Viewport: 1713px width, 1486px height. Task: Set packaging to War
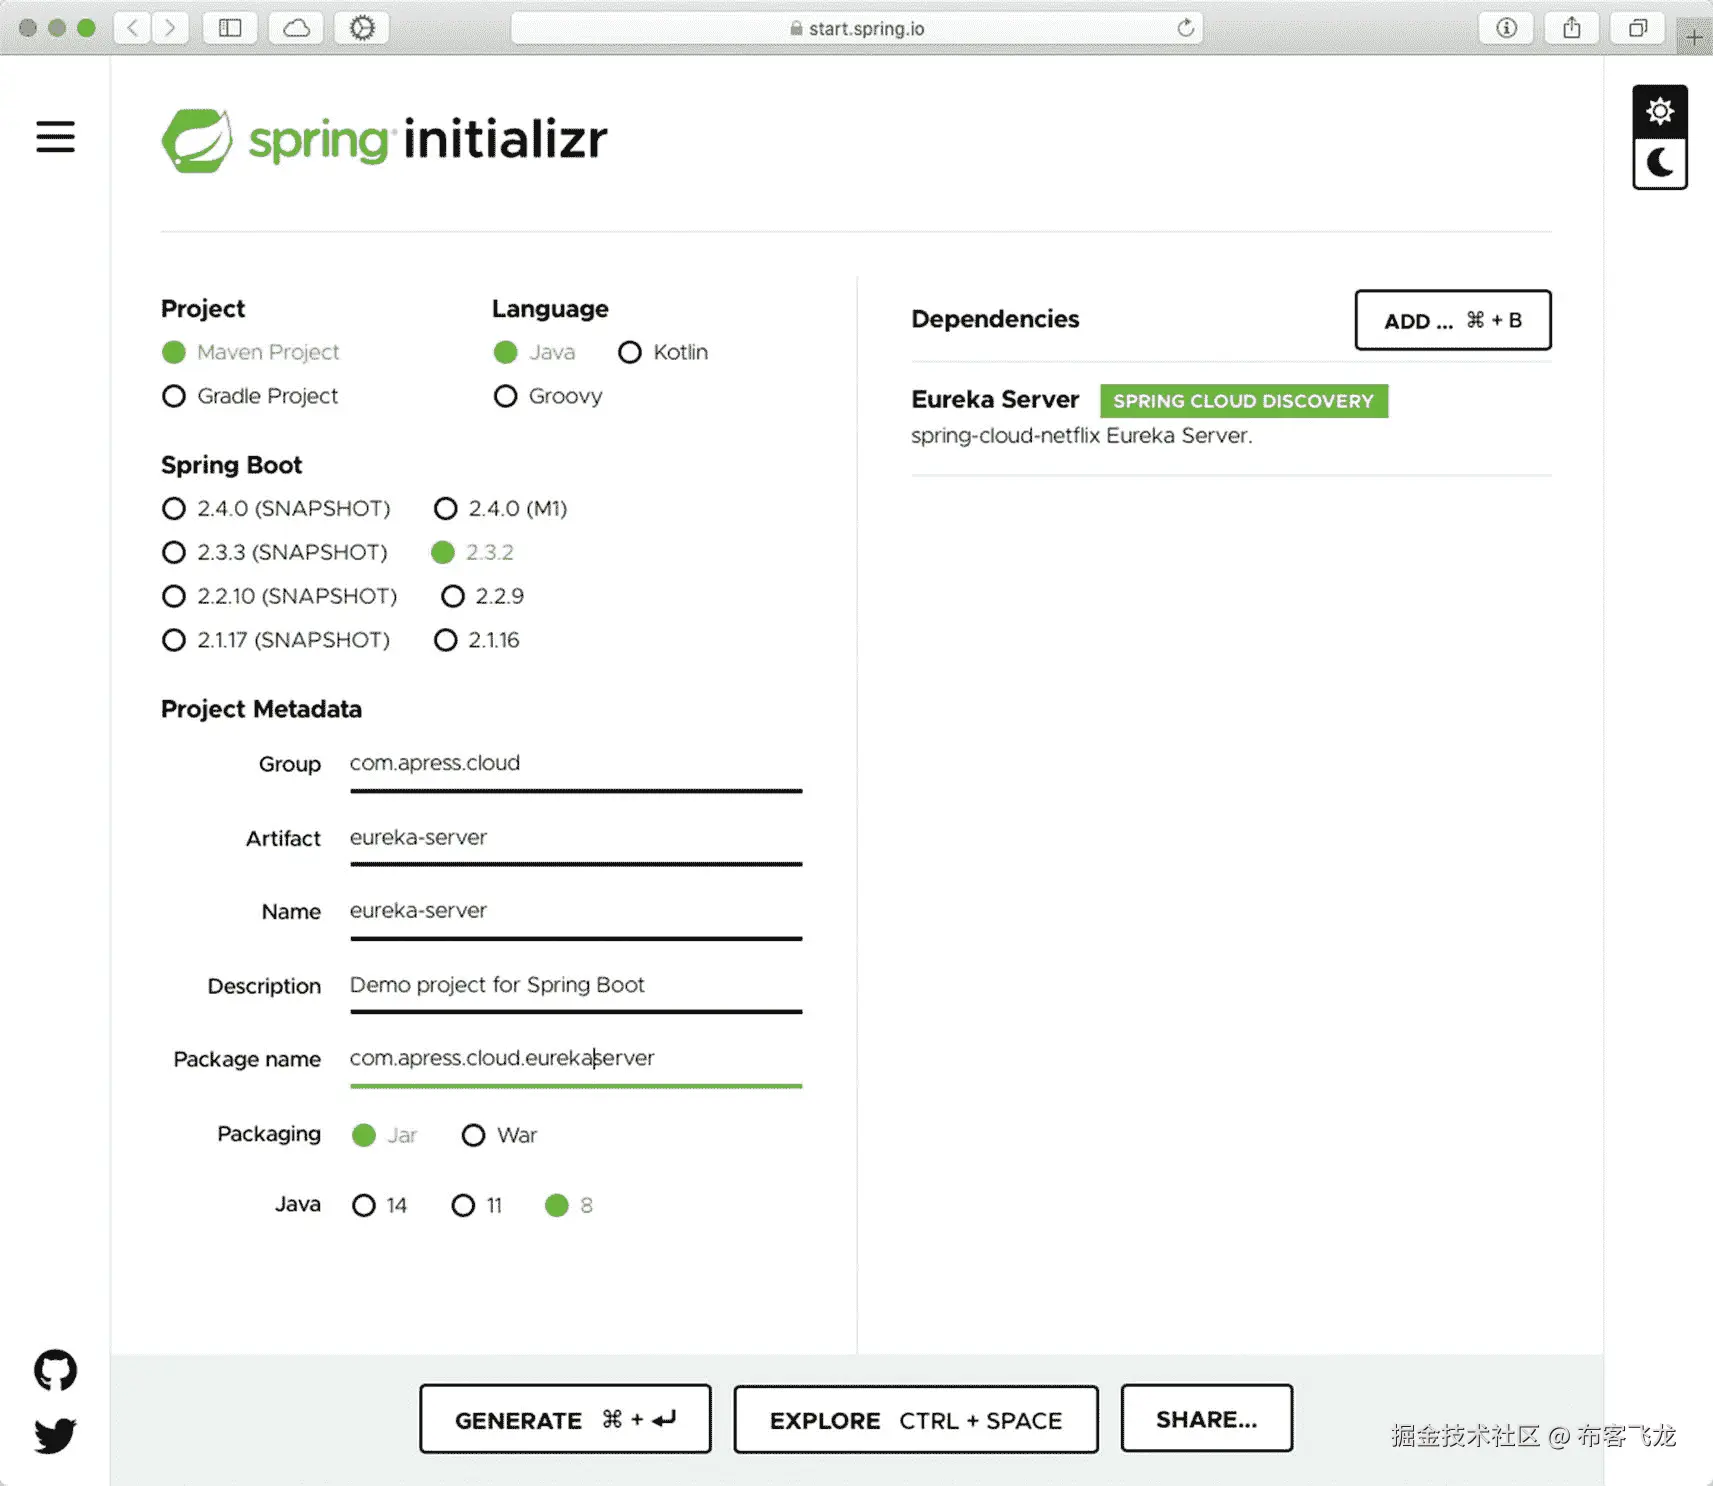pos(500,1135)
